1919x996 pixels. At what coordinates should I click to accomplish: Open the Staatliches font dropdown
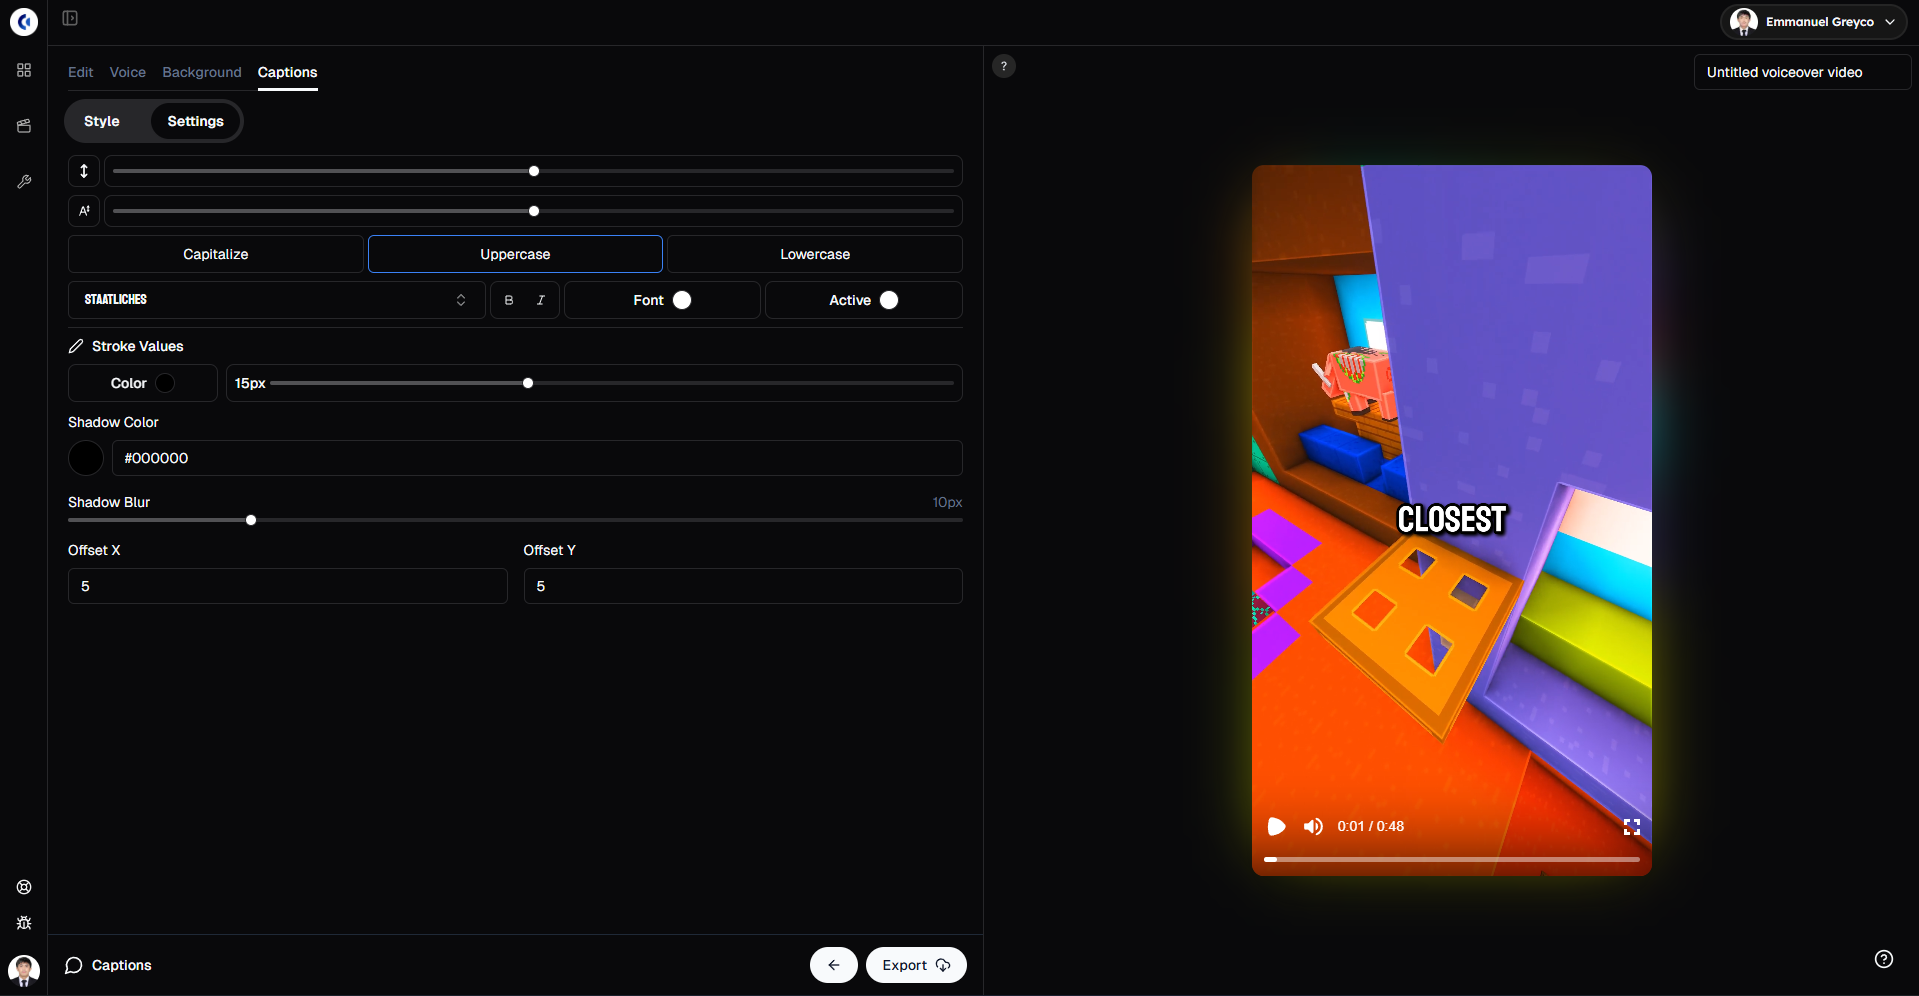coord(277,300)
